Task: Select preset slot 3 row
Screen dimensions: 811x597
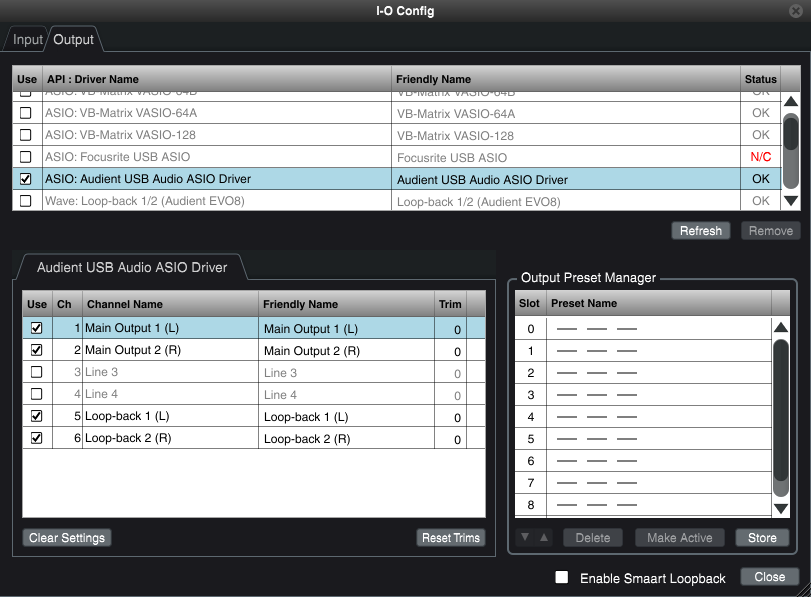Action: [643, 395]
